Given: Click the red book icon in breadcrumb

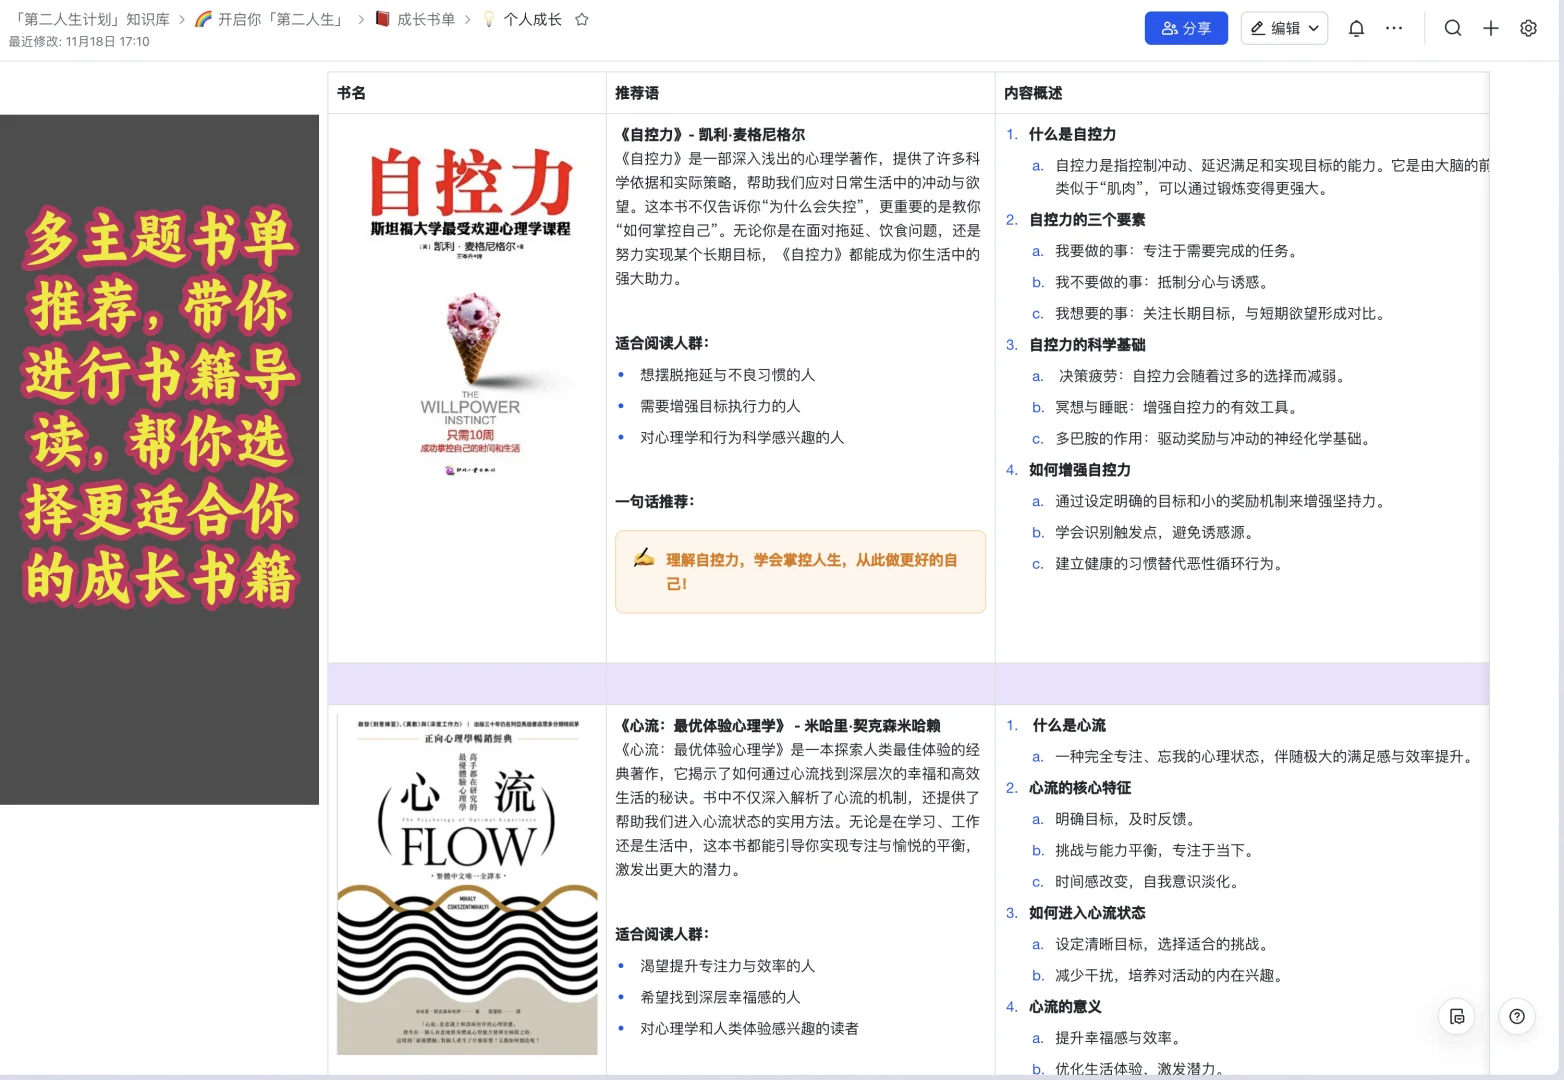Looking at the screenshot, I should pyautogui.click(x=383, y=19).
